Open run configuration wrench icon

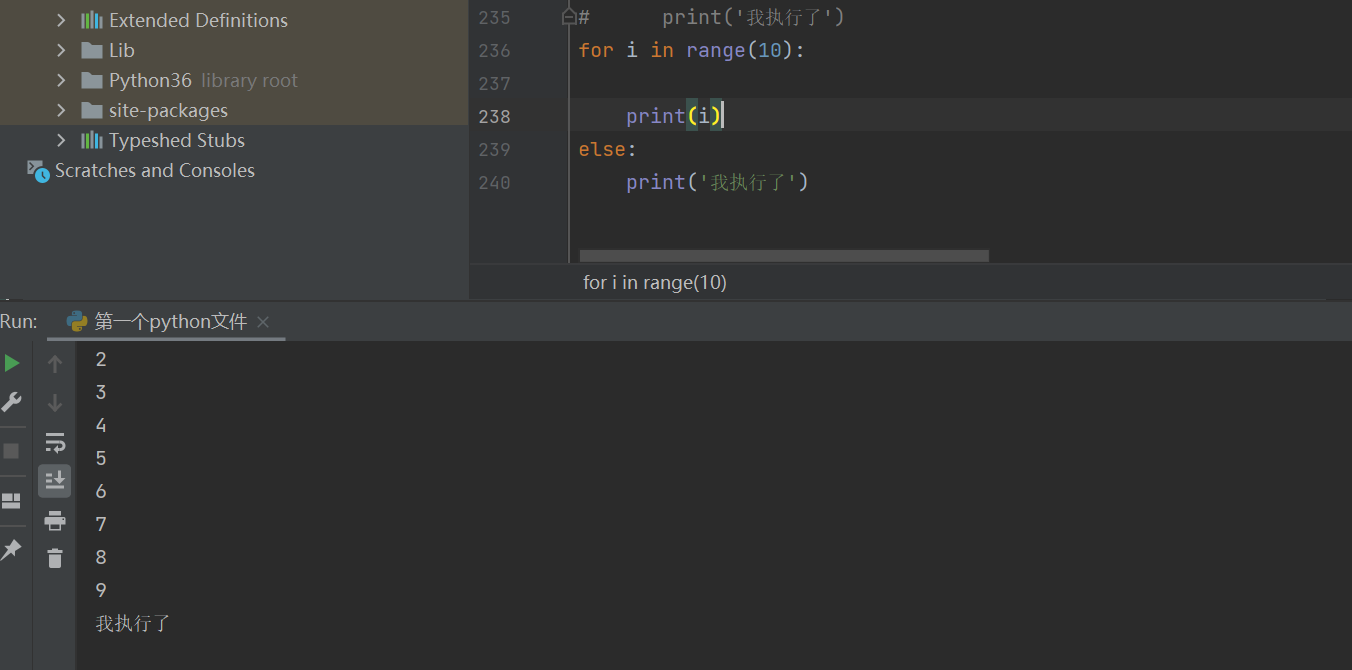click(x=12, y=402)
